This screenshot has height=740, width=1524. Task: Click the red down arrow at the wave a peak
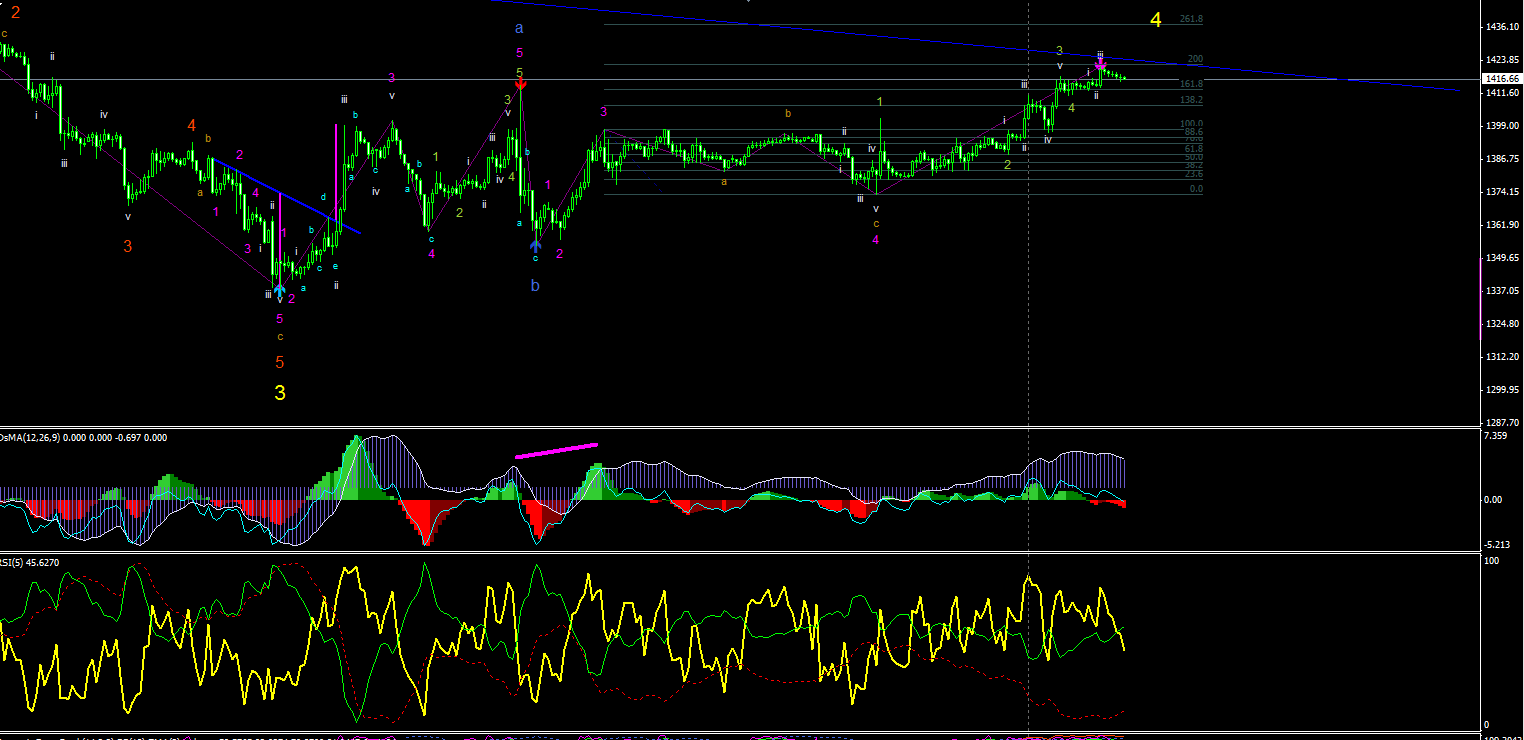tap(521, 85)
